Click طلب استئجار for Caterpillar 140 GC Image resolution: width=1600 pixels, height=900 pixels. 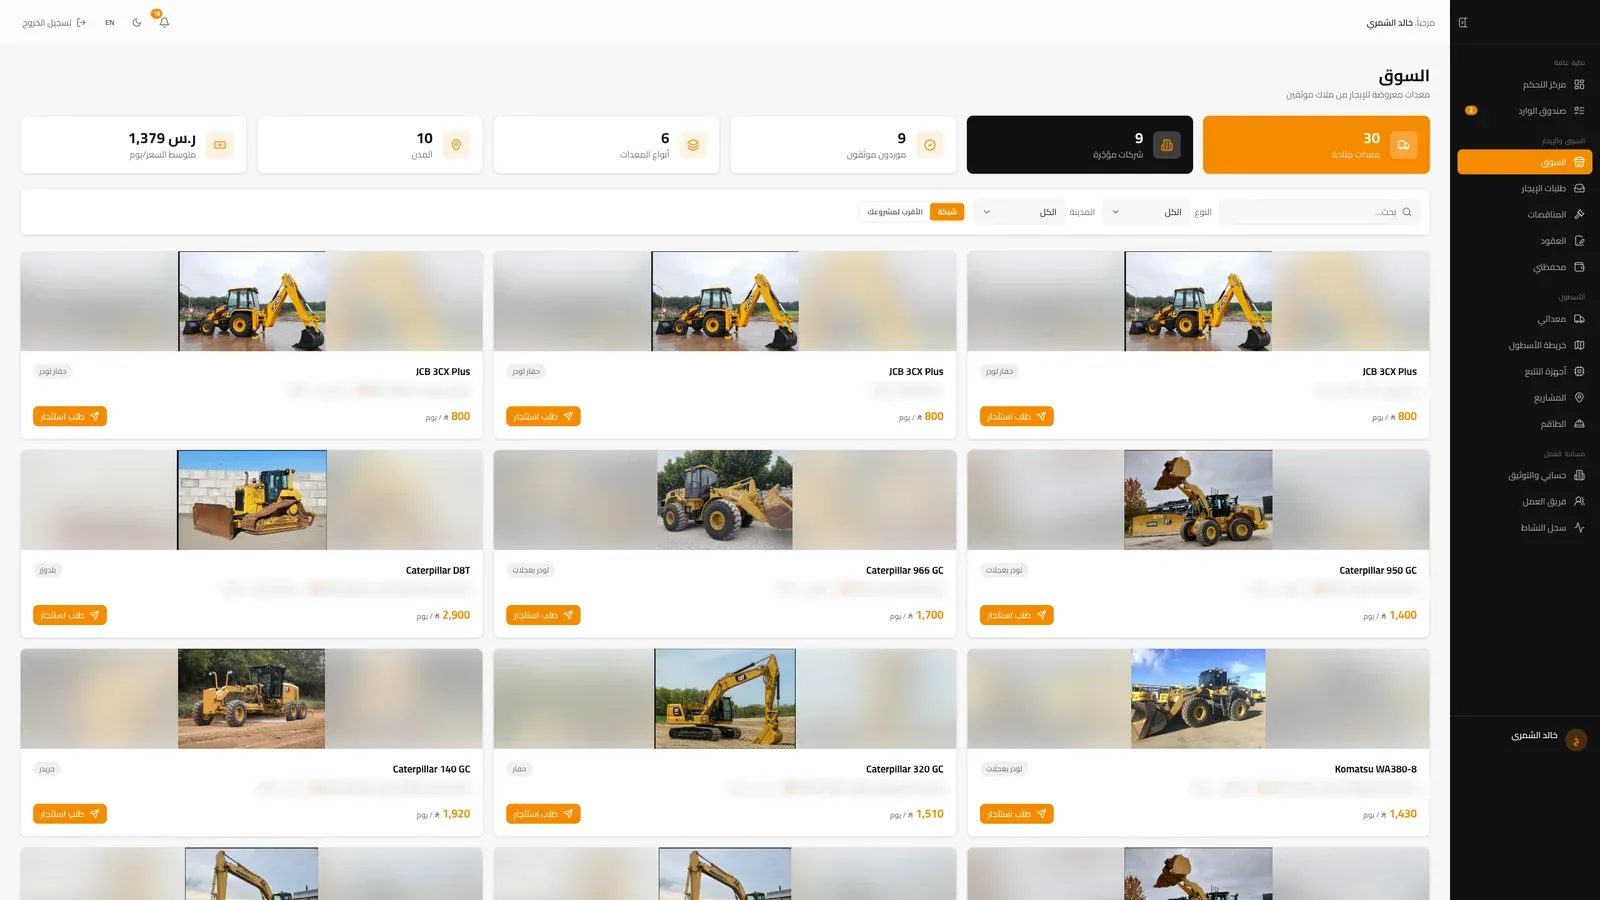click(x=70, y=814)
